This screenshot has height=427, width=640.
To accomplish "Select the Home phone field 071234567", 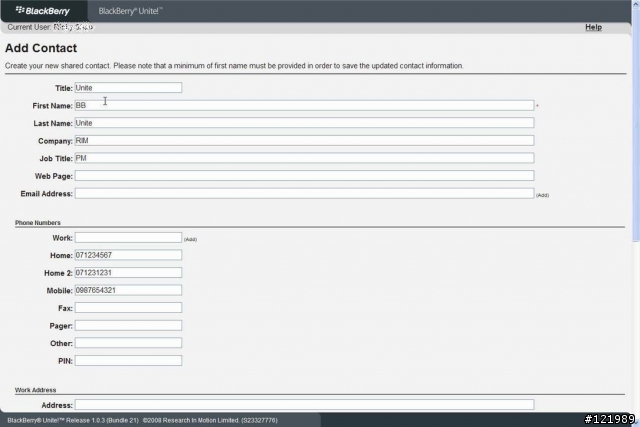I will tap(128, 255).
